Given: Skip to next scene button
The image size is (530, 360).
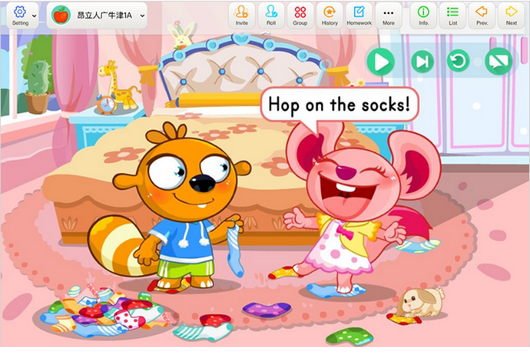Looking at the screenshot, I should (423, 62).
